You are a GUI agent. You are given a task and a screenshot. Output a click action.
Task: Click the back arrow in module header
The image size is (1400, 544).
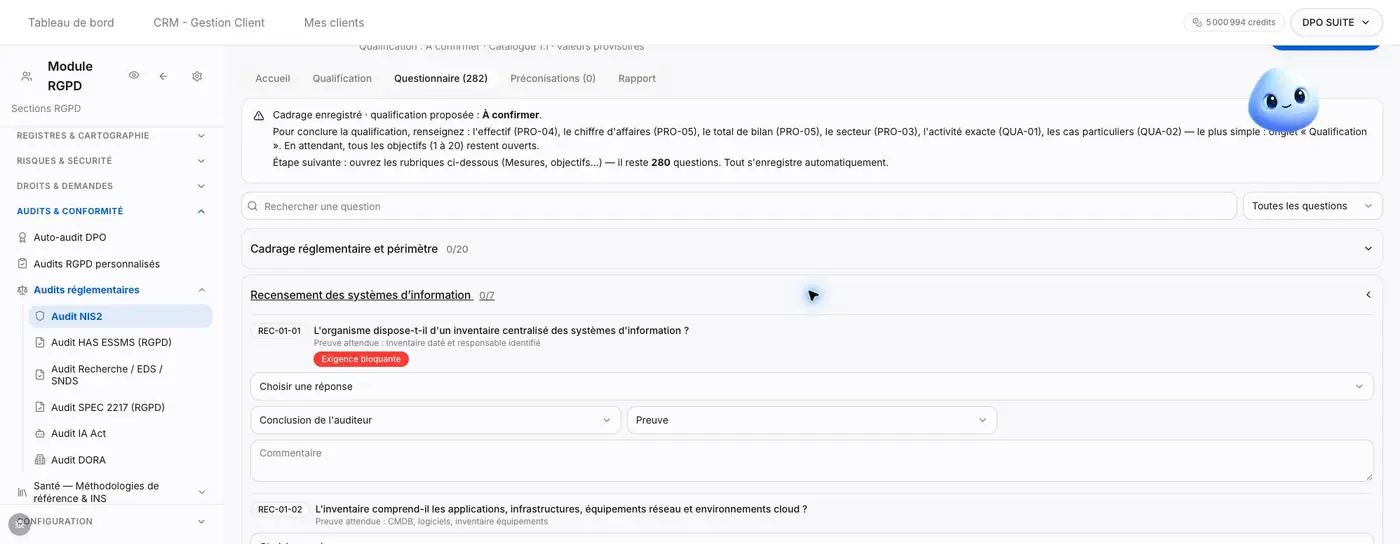pyautogui.click(x=163, y=76)
